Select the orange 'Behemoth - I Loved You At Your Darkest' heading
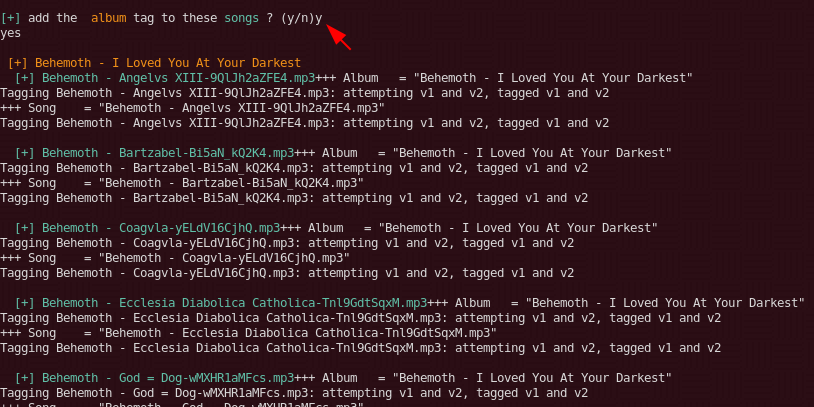814x407 pixels. click(x=168, y=63)
